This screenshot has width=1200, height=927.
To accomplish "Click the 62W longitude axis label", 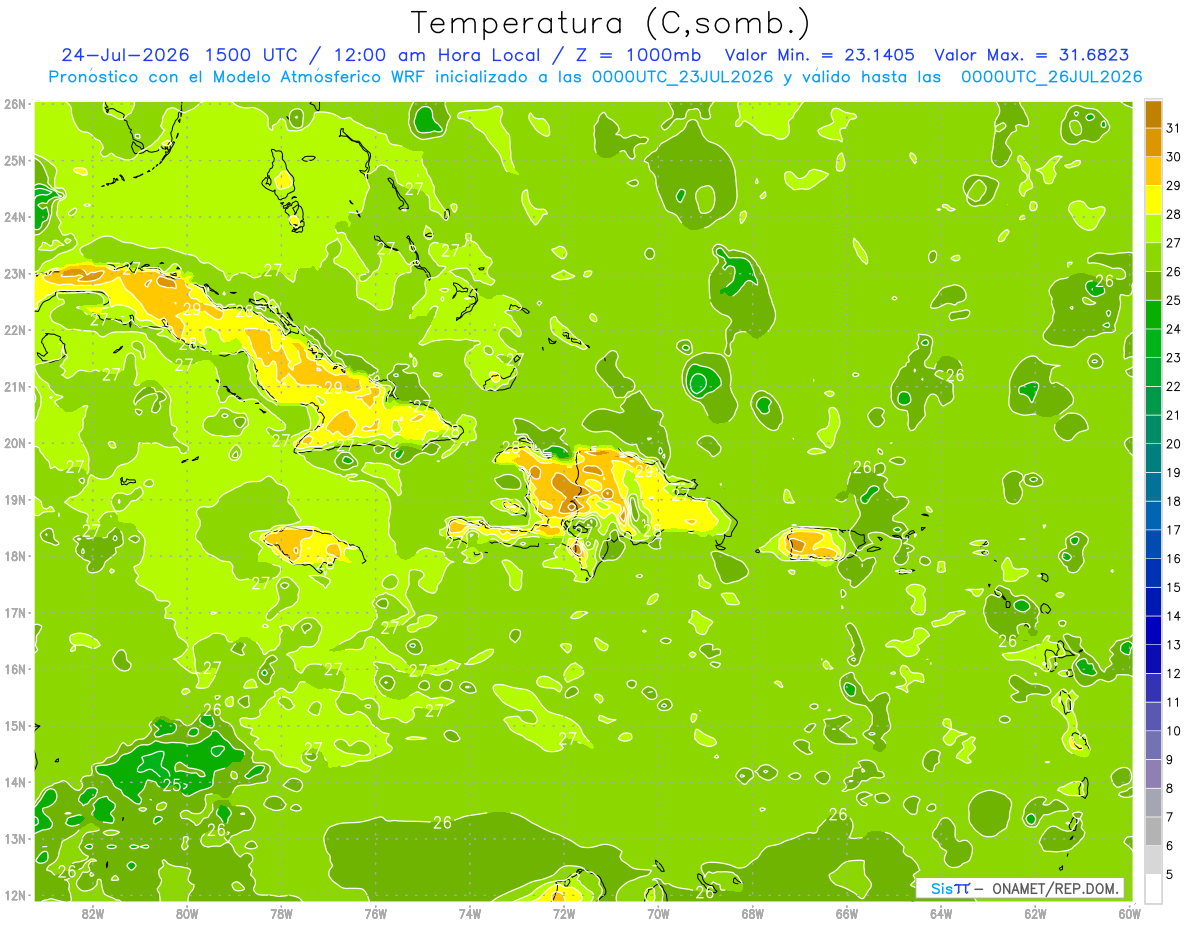I will point(1035,912).
